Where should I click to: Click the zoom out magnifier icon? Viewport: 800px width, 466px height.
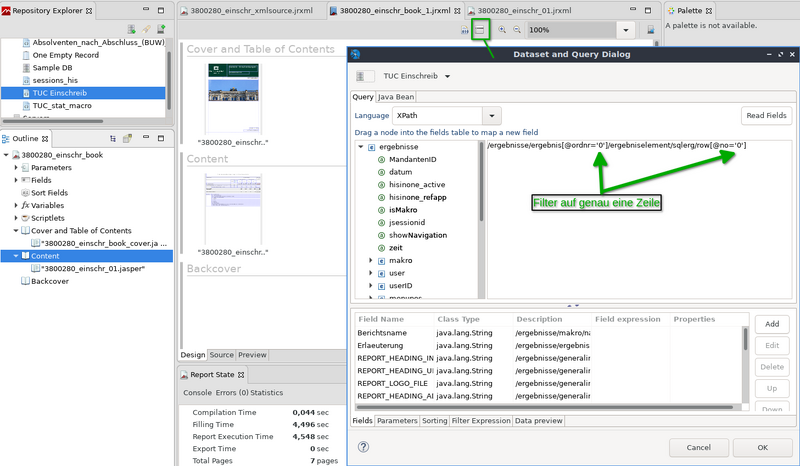tap(517, 30)
